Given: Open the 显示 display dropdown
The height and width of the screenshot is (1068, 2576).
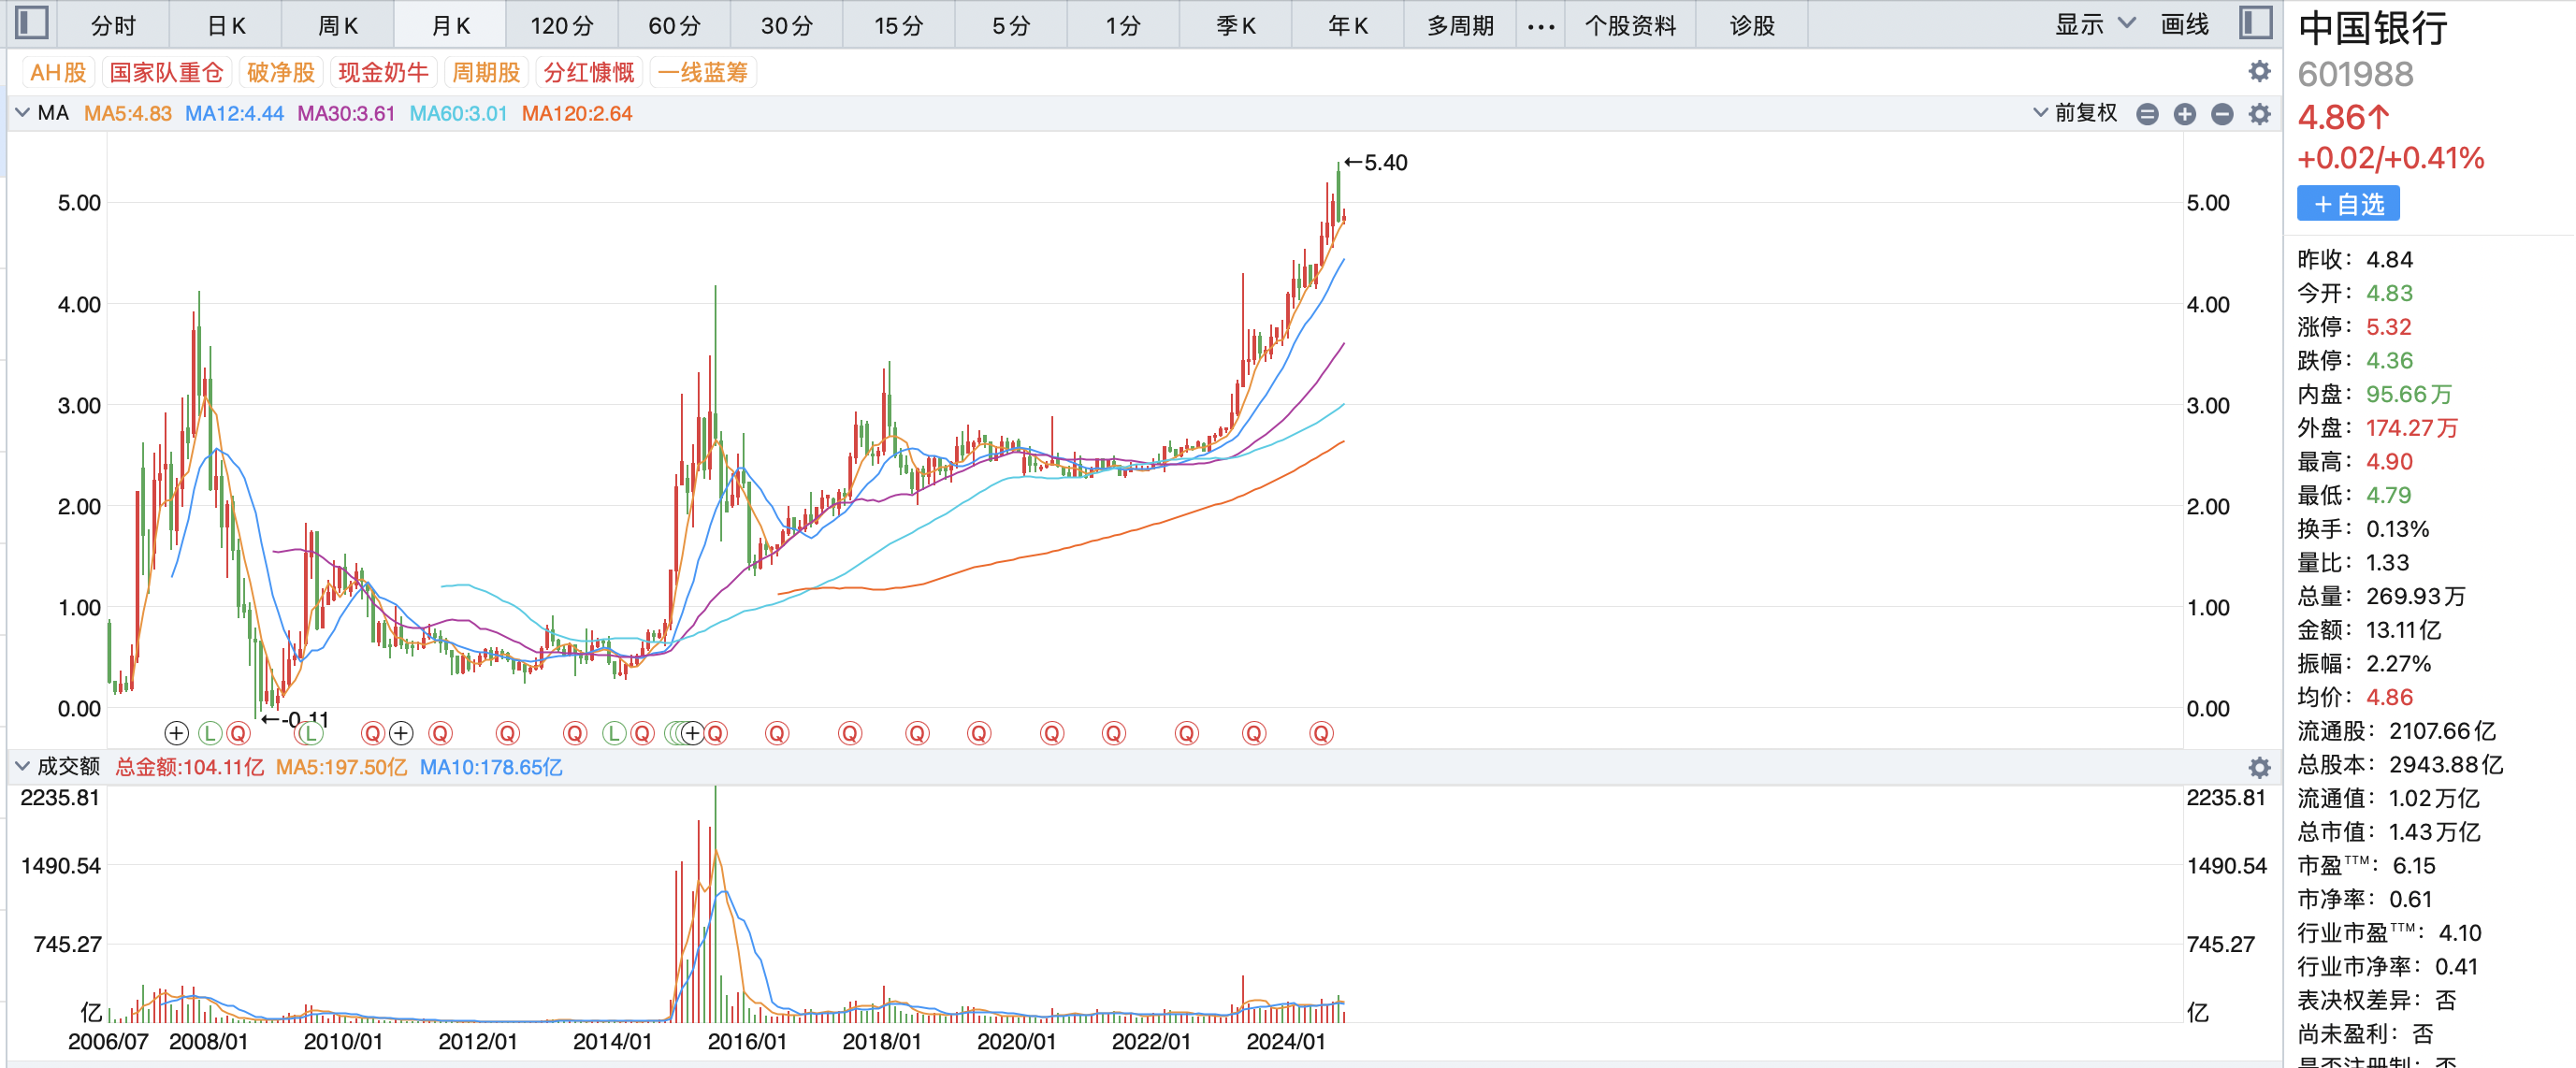Looking at the screenshot, I should tap(2094, 25).
